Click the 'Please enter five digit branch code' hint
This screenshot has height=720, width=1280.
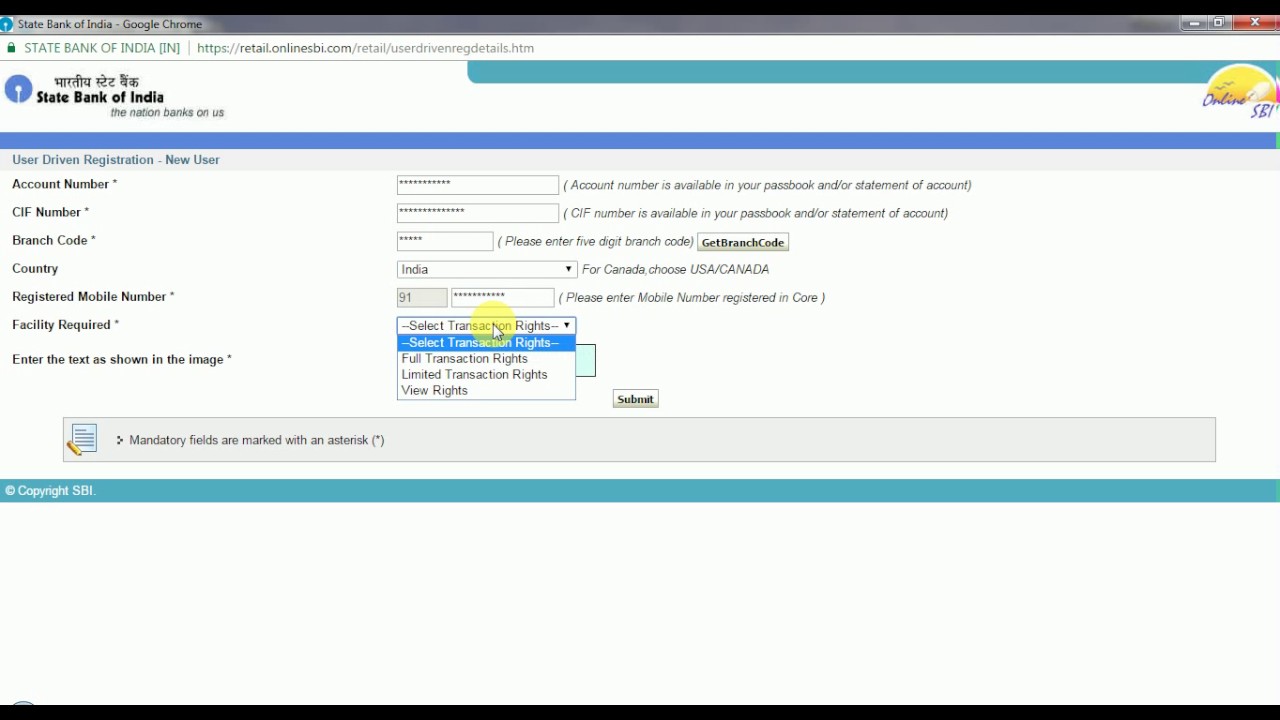coord(596,241)
